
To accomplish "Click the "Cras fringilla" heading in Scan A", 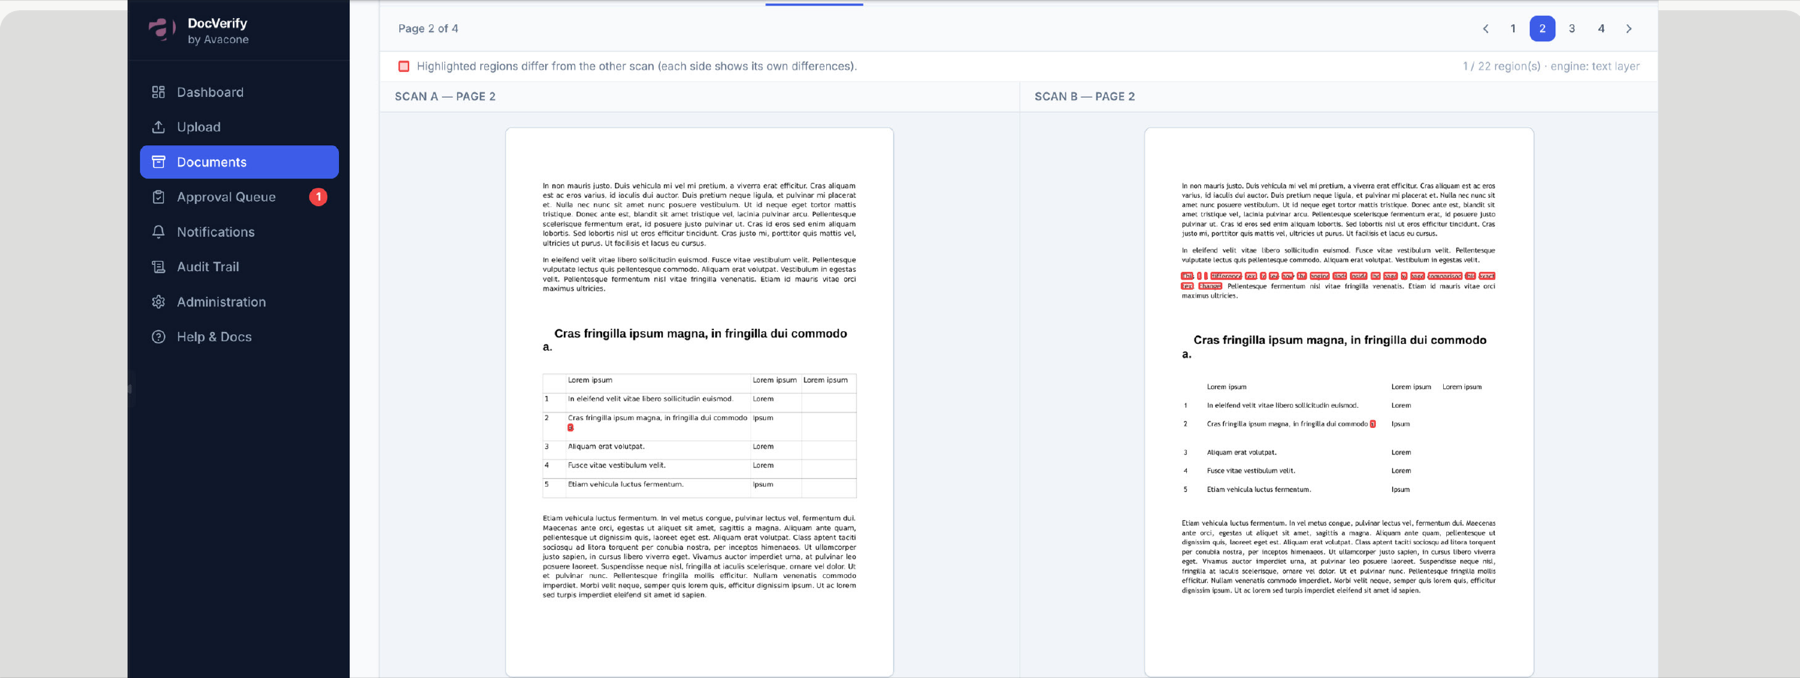I will coord(695,340).
